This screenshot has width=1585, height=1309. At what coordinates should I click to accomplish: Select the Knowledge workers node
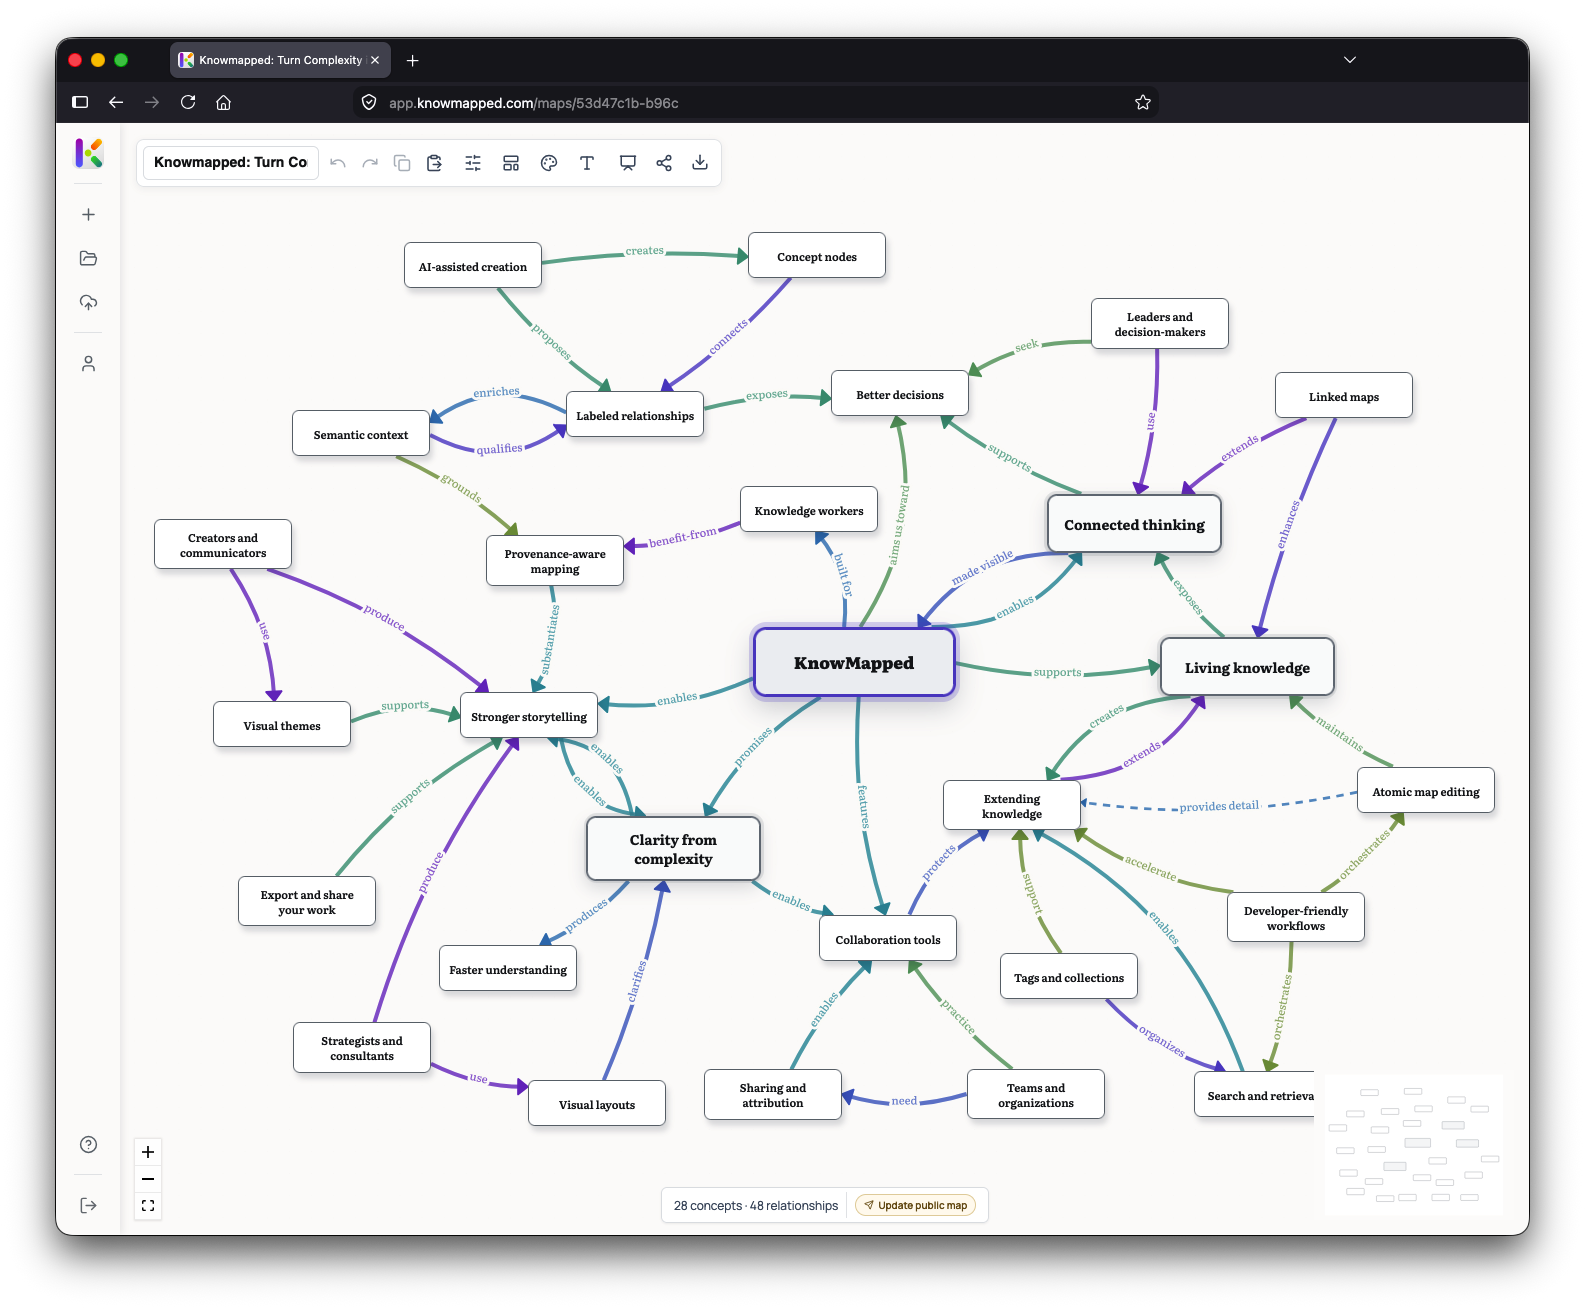pyautogui.click(x=809, y=511)
